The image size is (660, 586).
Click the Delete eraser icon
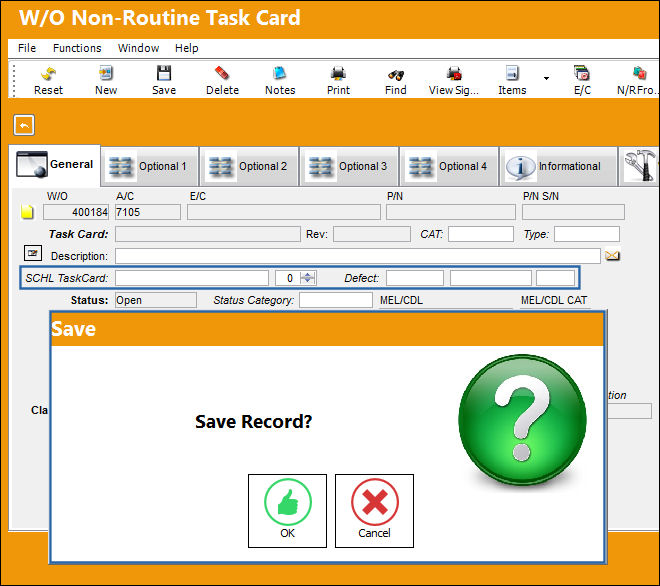(x=222, y=73)
